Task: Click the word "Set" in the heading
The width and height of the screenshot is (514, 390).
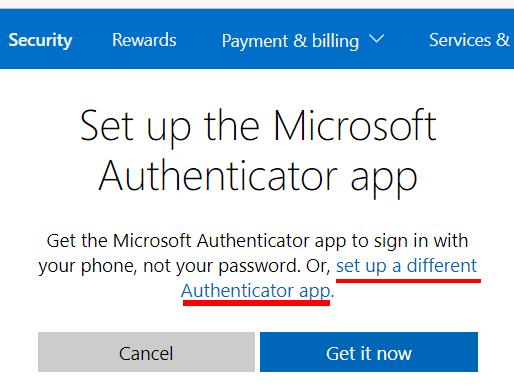Action: pyautogui.click(x=107, y=125)
